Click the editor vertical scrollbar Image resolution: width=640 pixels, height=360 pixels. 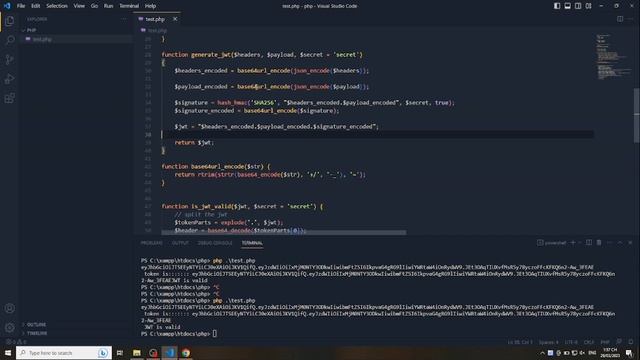point(637,116)
